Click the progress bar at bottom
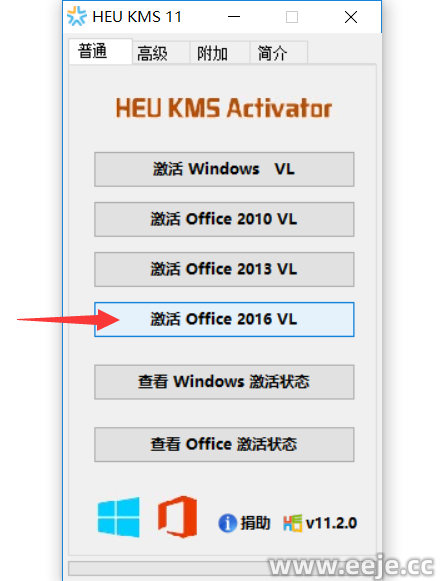The image size is (441, 581). [x=222, y=568]
